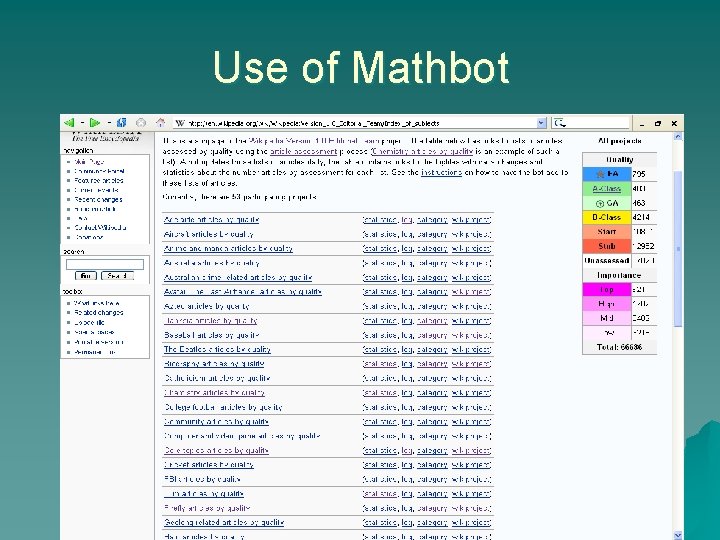This screenshot has height=540, width=720.
Task: Open Community articles by quality
Action: click(x=216, y=422)
